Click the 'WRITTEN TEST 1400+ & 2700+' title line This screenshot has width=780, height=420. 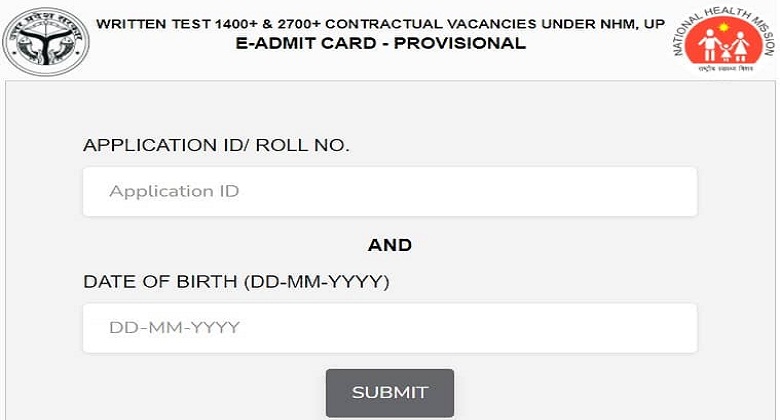[209, 24]
